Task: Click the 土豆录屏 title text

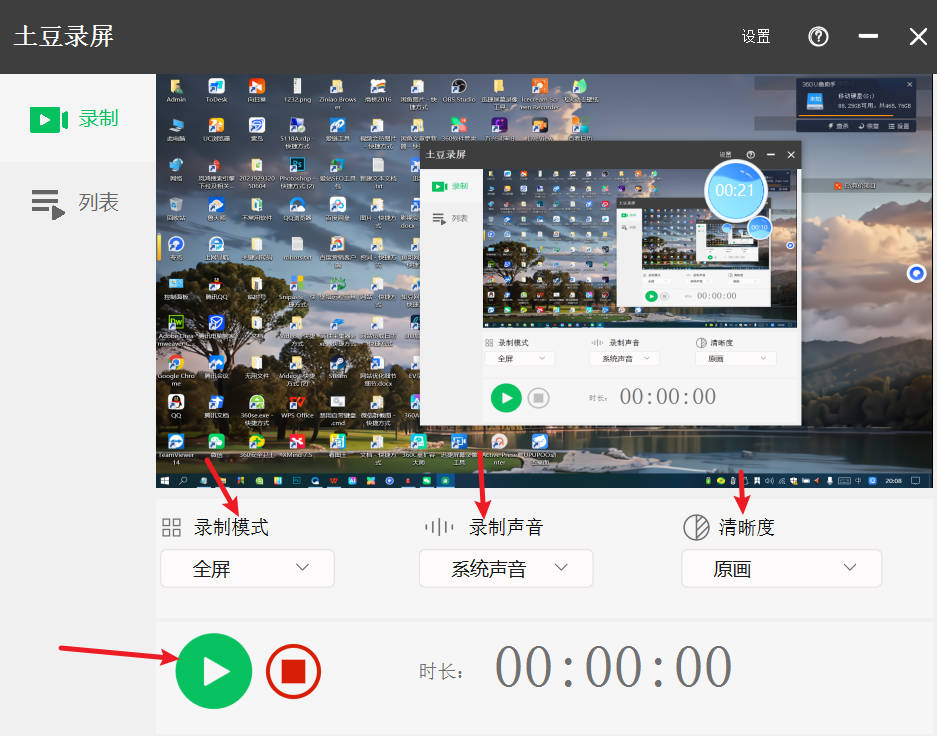Action: pyautogui.click(x=64, y=37)
